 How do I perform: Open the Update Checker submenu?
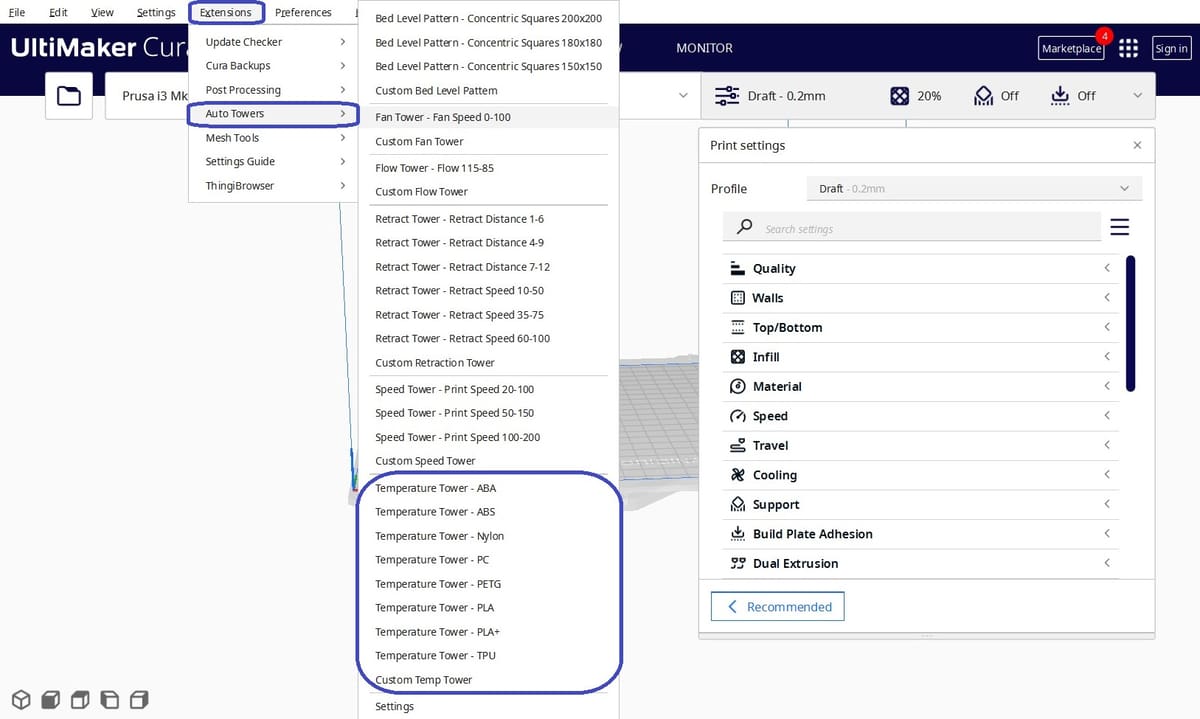click(x=273, y=42)
